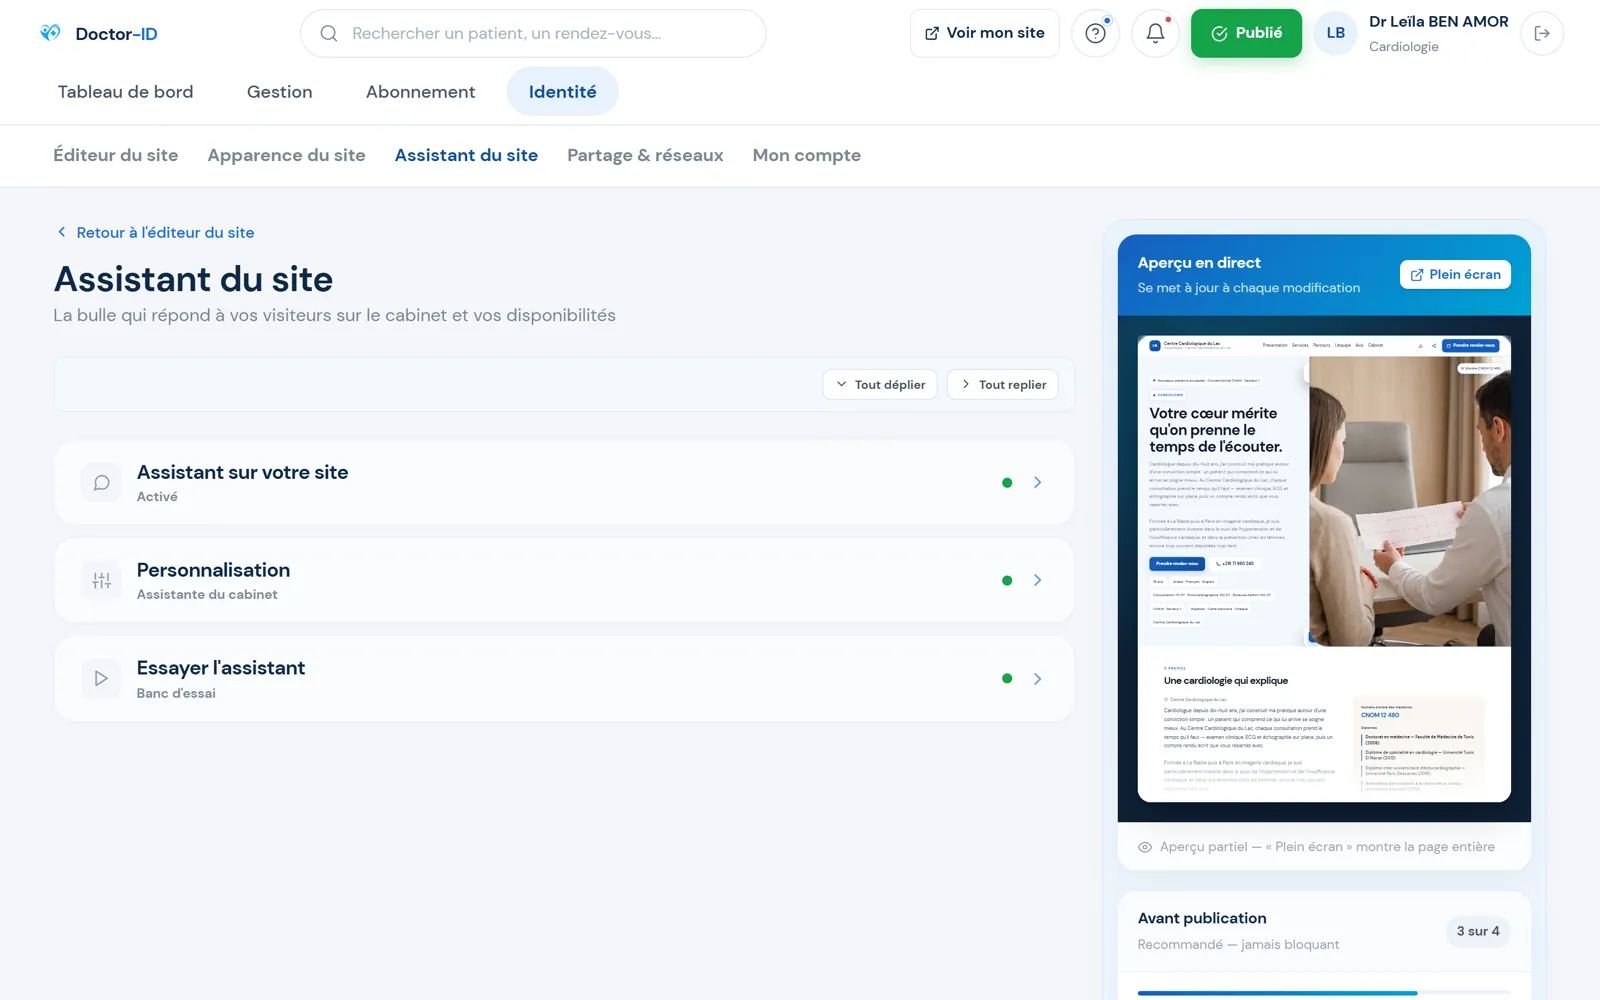Click Tout replier to collapse all
This screenshot has height=1000, width=1600.
[1002, 385]
